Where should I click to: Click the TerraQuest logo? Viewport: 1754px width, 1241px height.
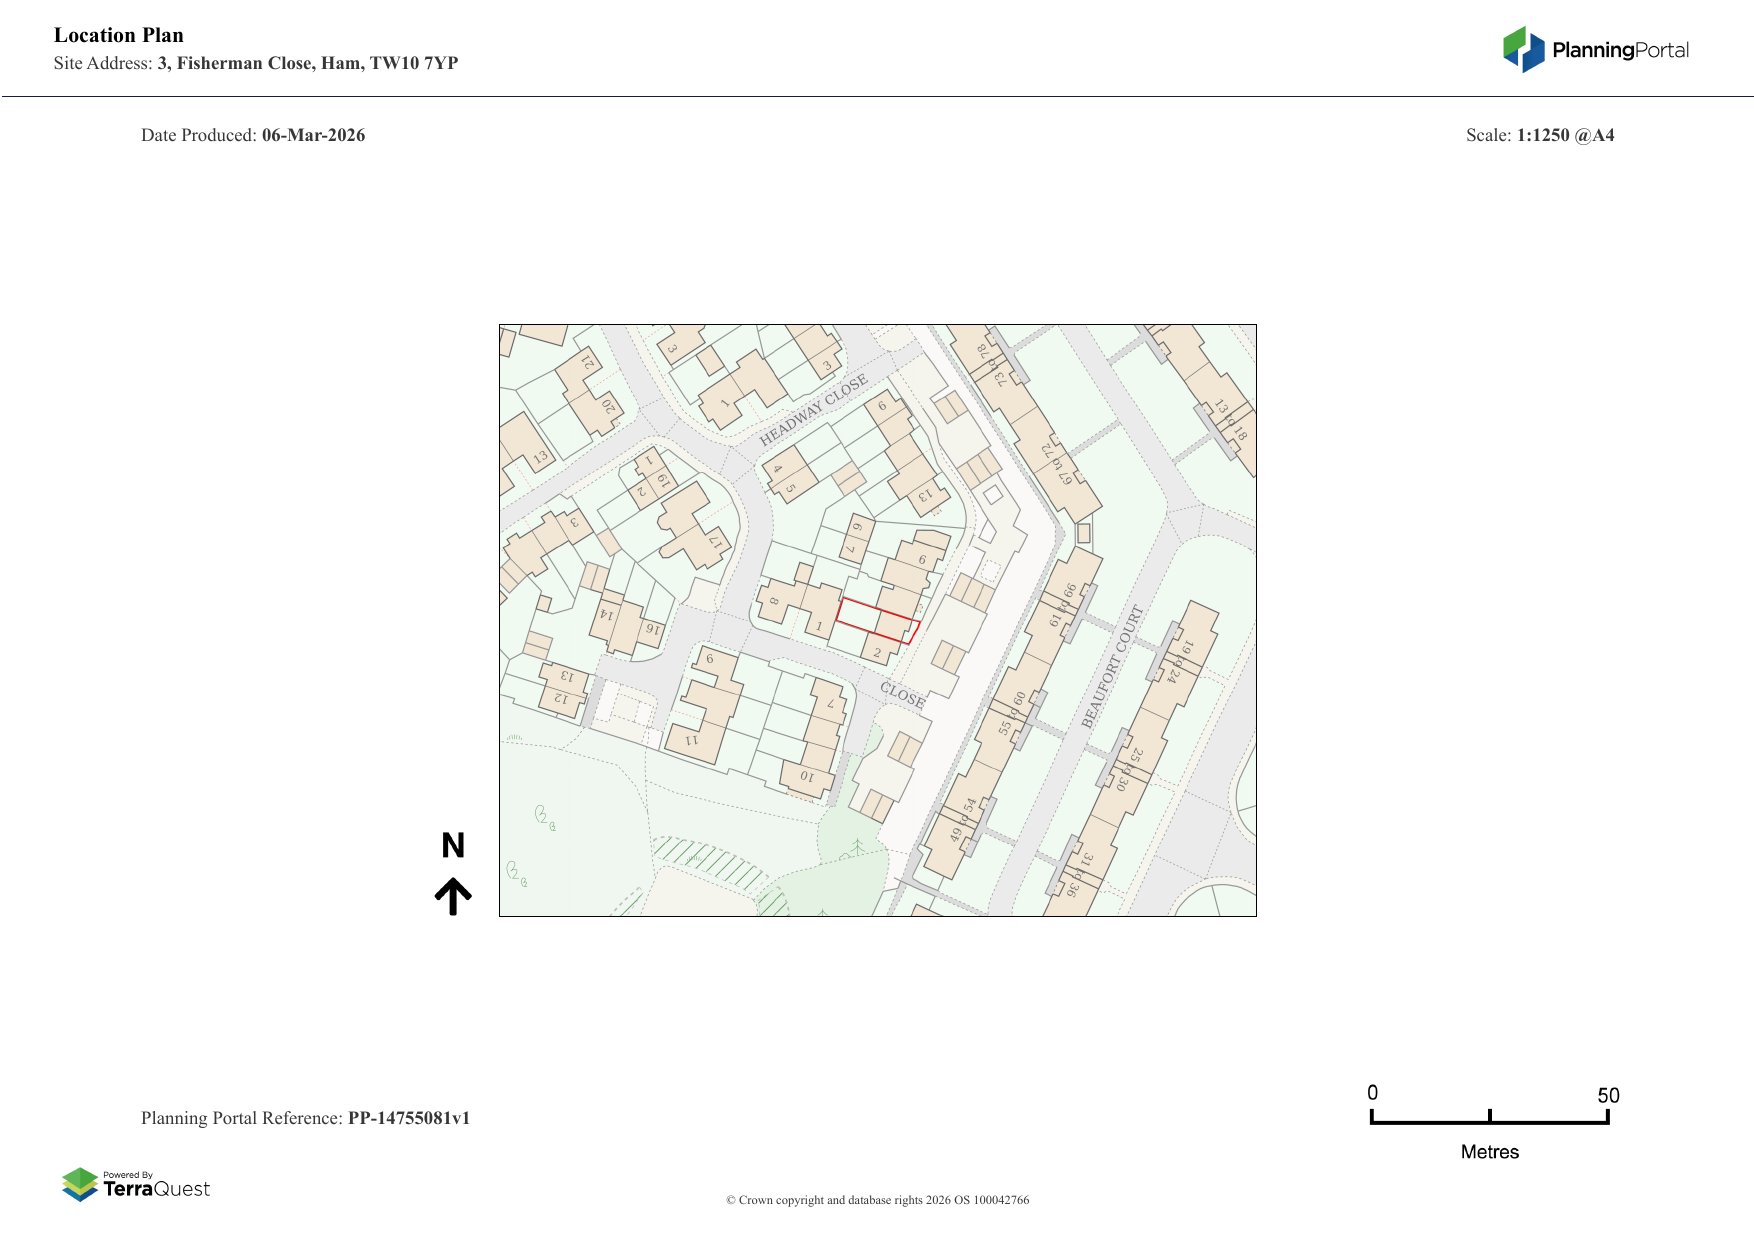point(136,1184)
